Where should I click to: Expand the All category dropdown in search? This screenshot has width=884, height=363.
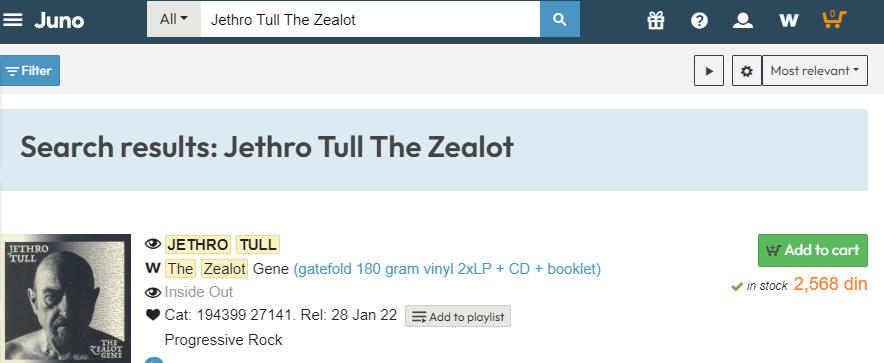click(x=174, y=20)
